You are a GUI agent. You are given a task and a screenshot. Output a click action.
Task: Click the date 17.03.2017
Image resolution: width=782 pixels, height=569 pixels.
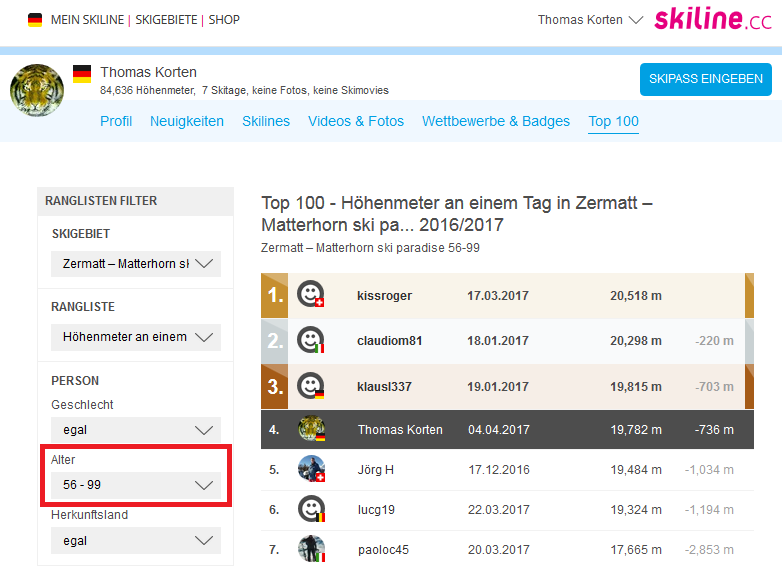(x=498, y=296)
